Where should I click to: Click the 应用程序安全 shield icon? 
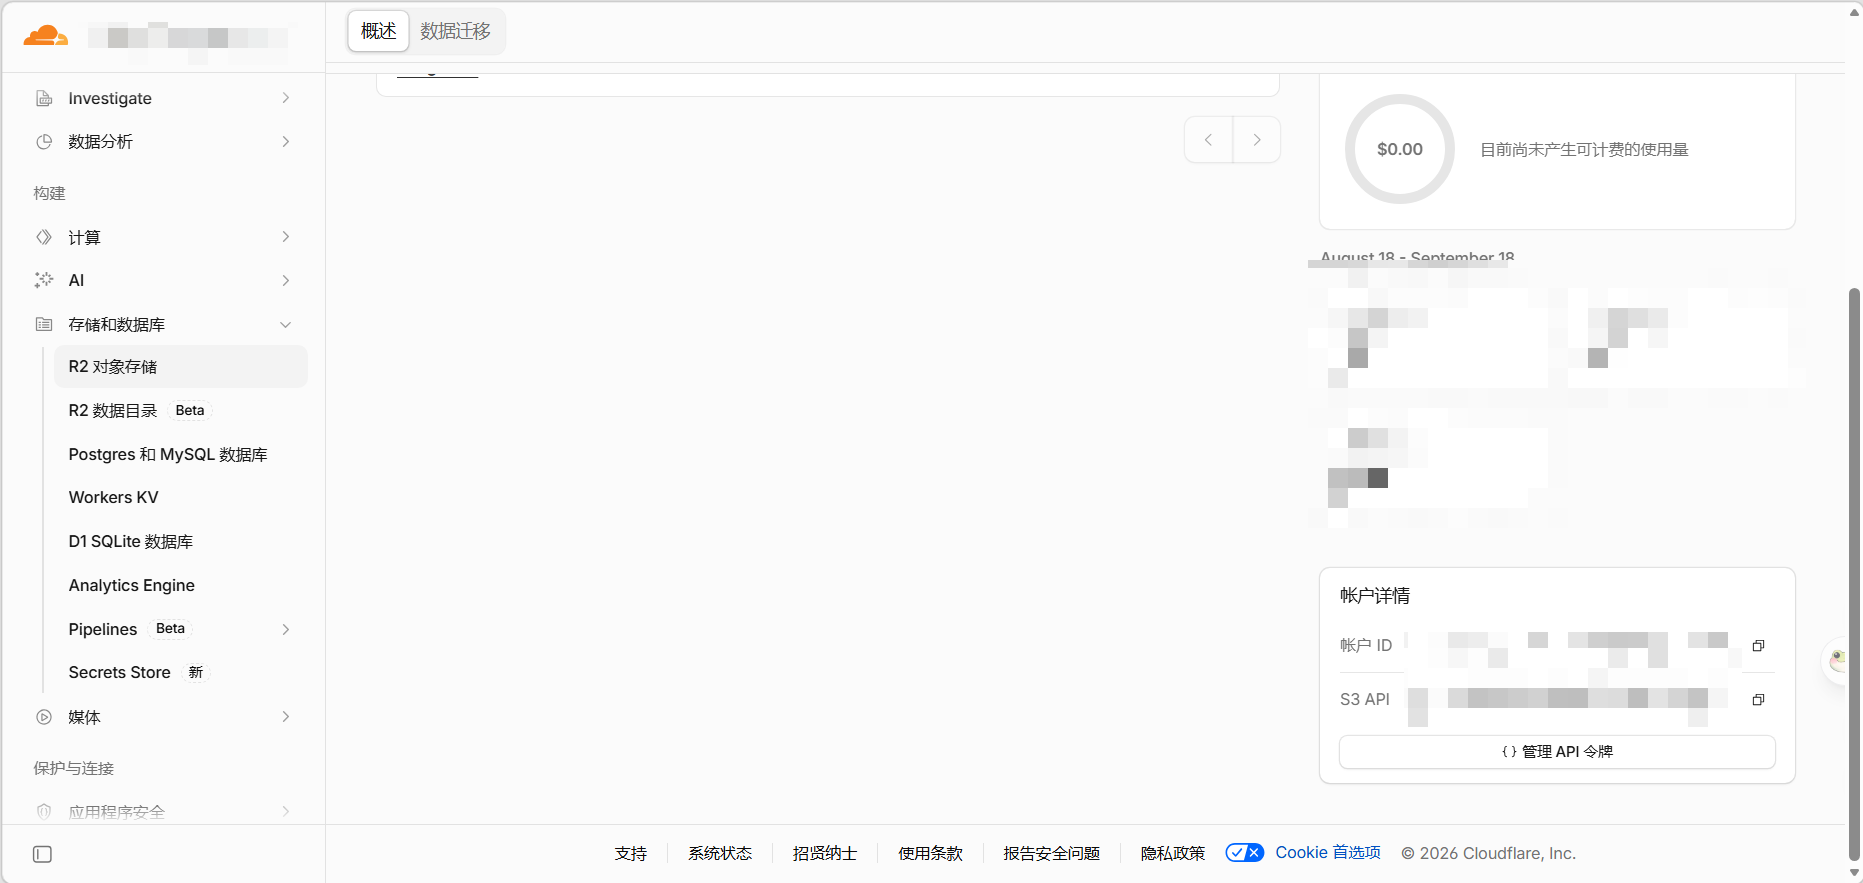click(44, 812)
